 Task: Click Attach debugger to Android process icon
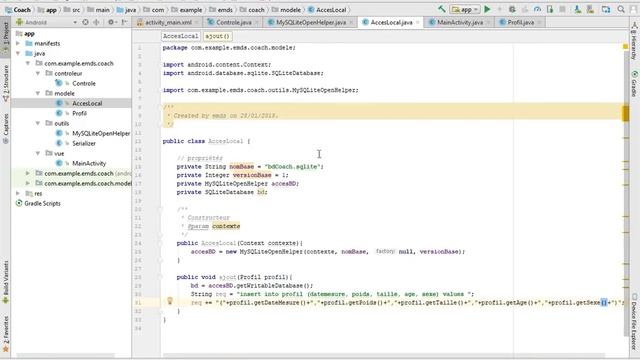[x=550, y=9]
